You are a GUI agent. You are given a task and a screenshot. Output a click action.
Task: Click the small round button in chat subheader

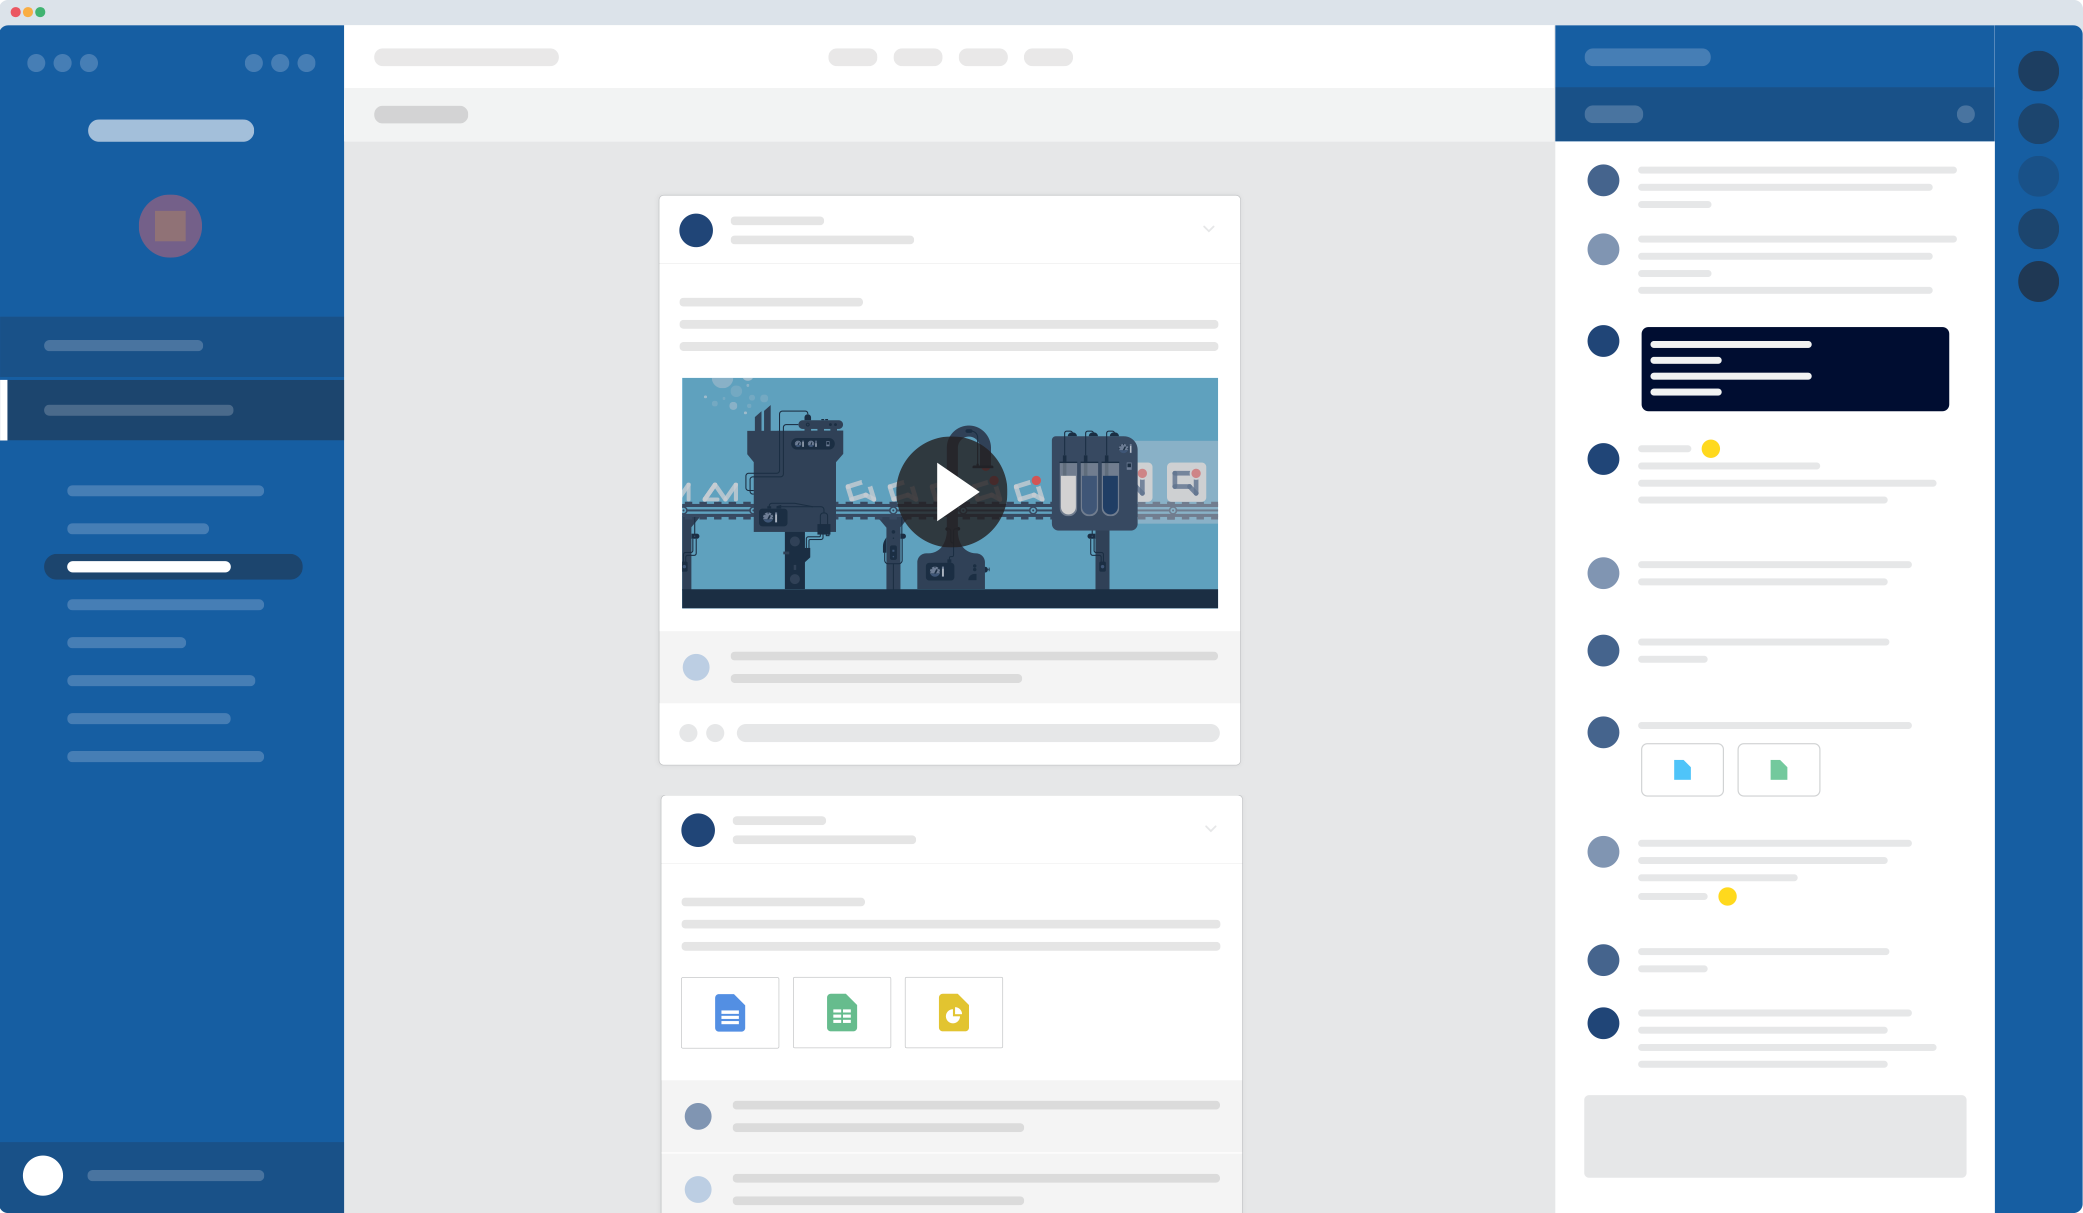[1966, 114]
